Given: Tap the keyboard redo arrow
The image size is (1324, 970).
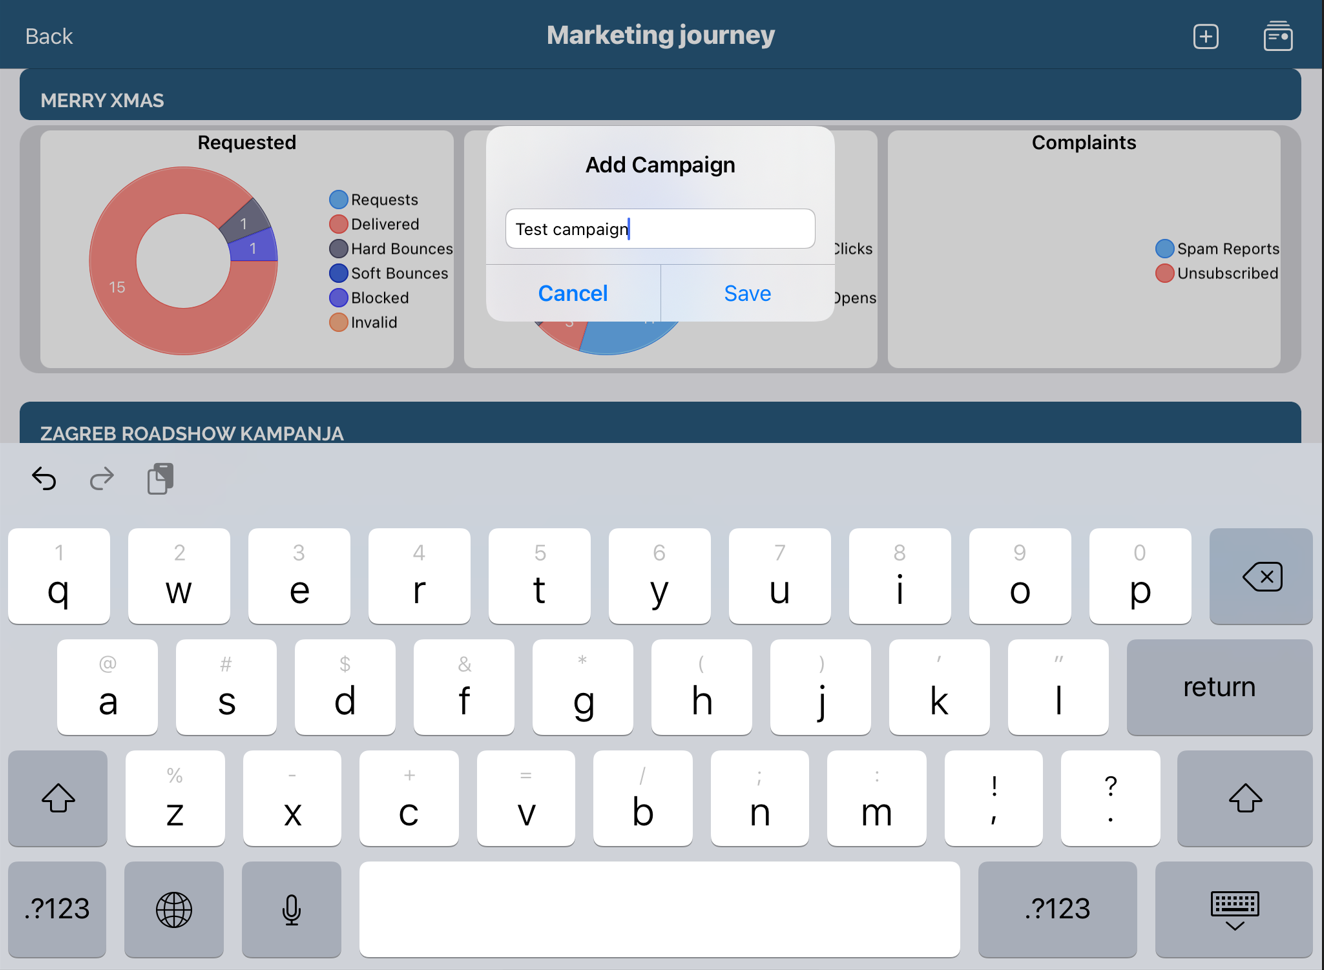Looking at the screenshot, I should [x=101, y=479].
